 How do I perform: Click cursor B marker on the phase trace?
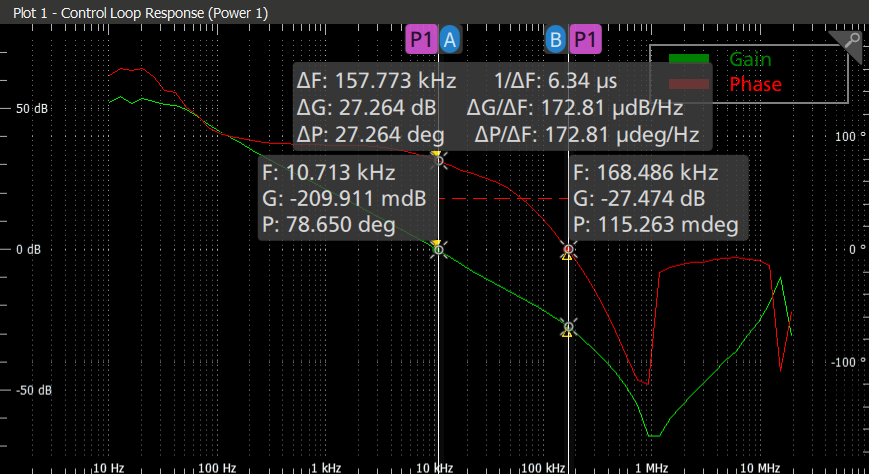click(x=568, y=249)
